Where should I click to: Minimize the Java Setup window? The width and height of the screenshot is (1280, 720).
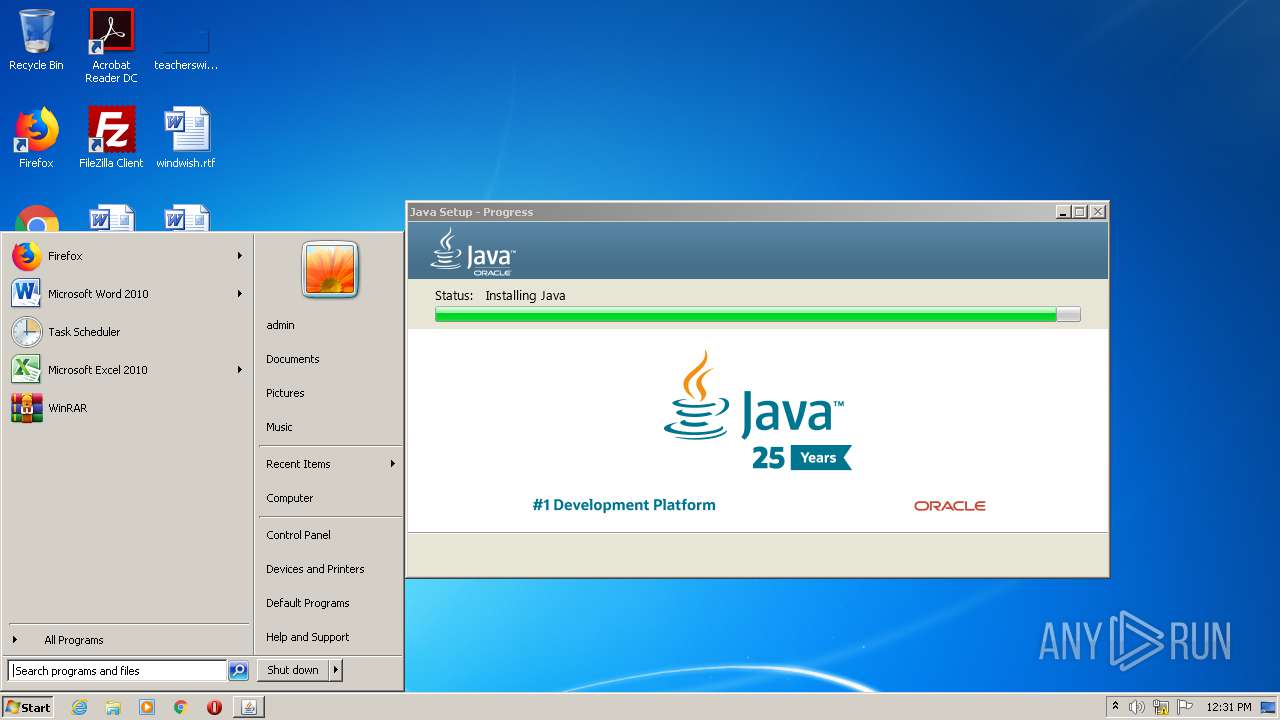pyautogui.click(x=1063, y=212)
